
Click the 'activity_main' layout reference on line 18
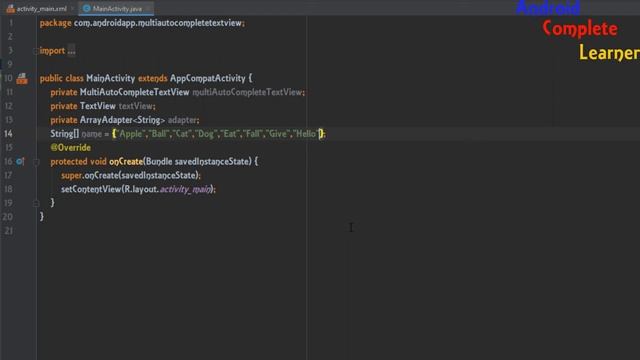(185, 189)
